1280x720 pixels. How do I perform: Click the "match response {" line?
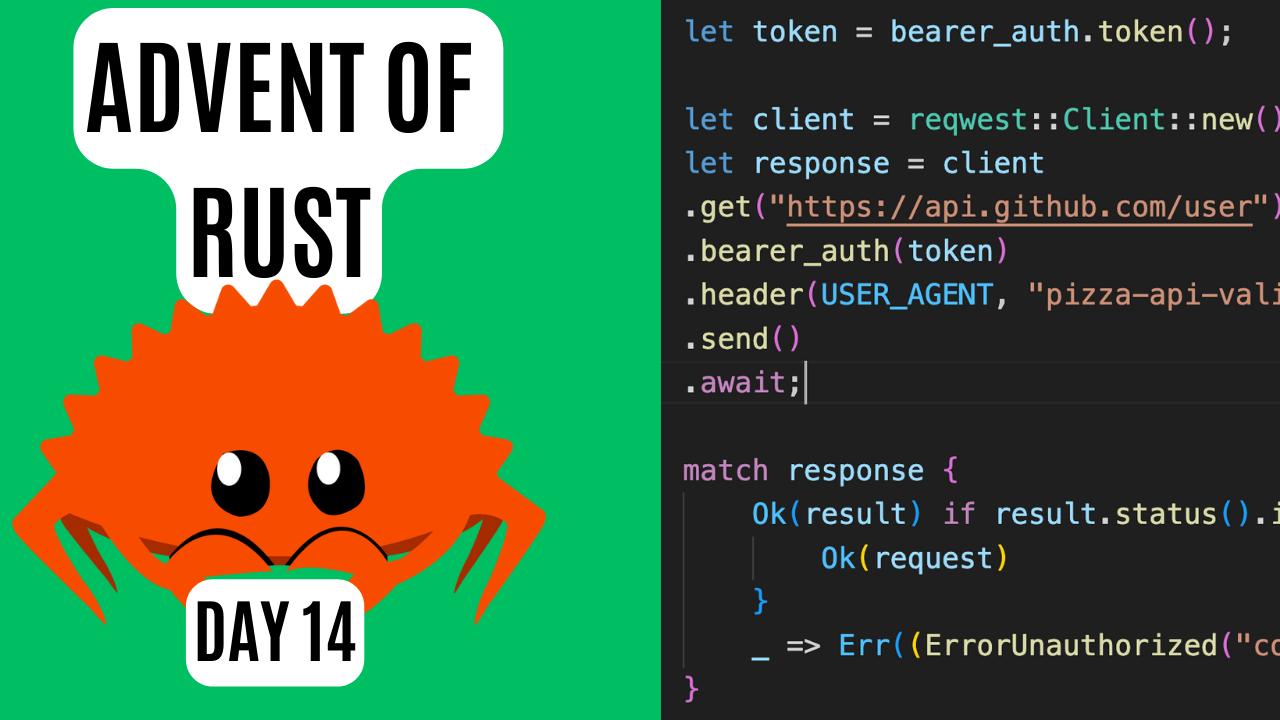[820, 470]
